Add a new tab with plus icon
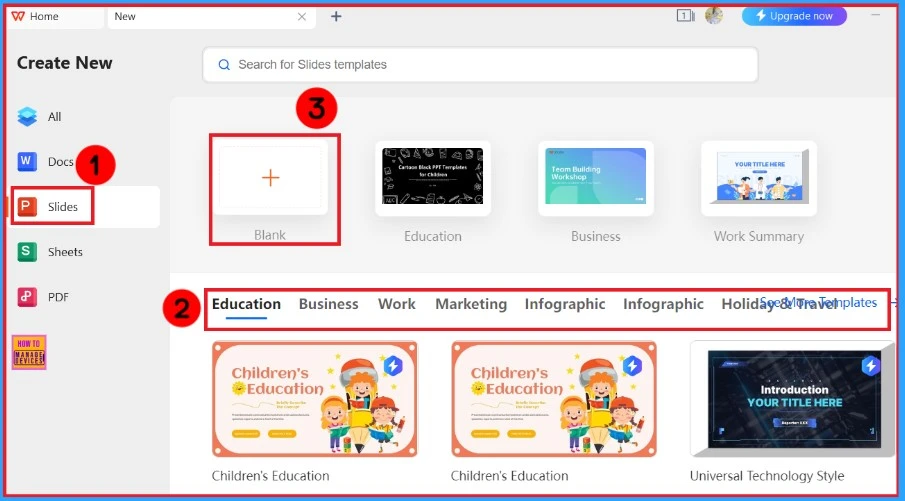 (336, 17)
